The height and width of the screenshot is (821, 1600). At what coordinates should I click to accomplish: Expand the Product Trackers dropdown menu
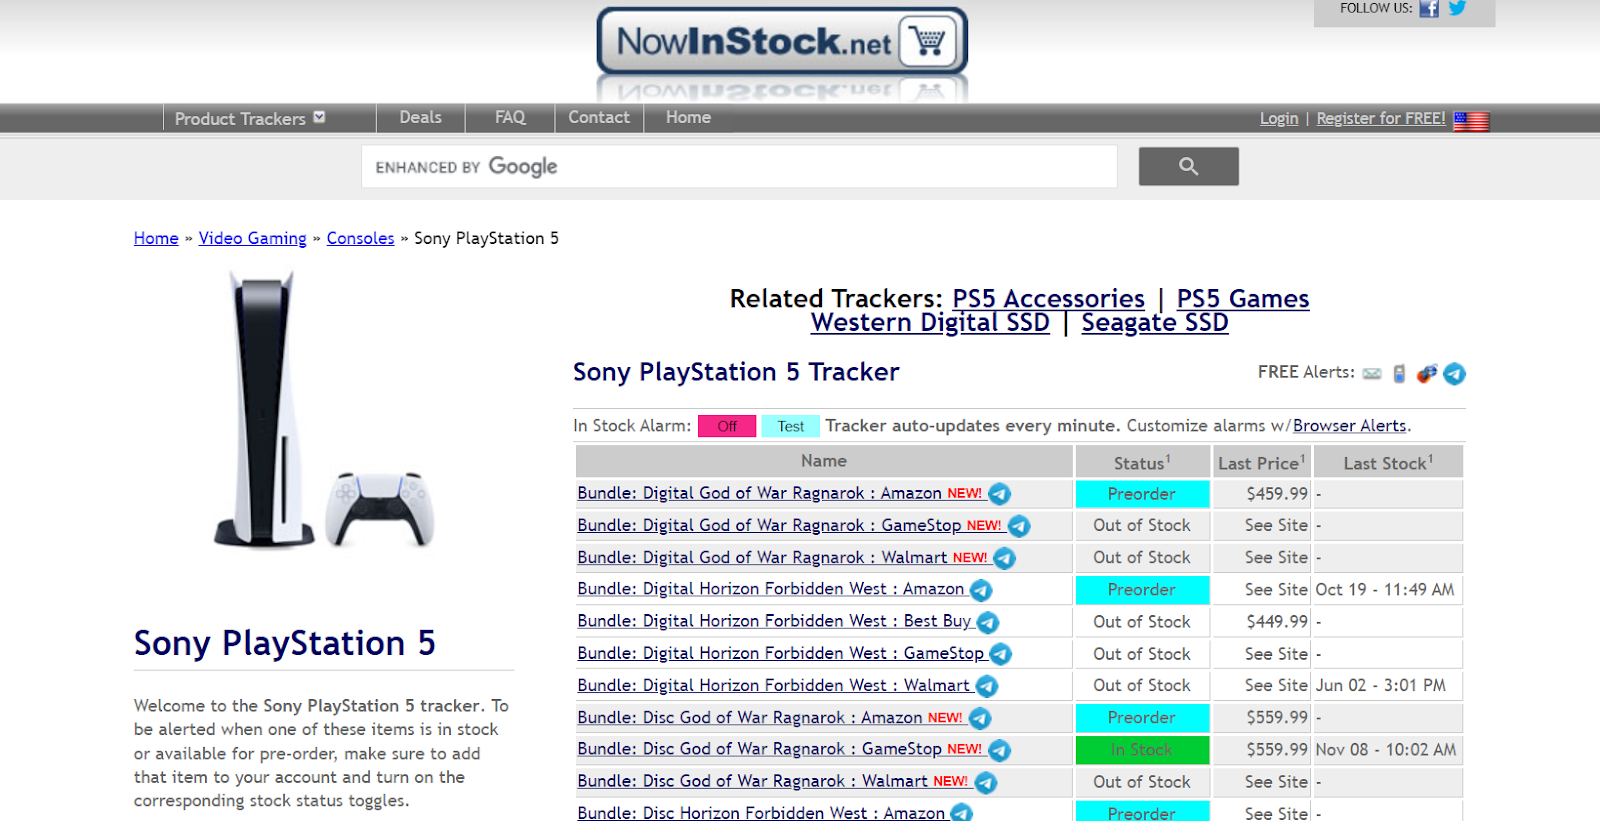(x=250, y=118)
